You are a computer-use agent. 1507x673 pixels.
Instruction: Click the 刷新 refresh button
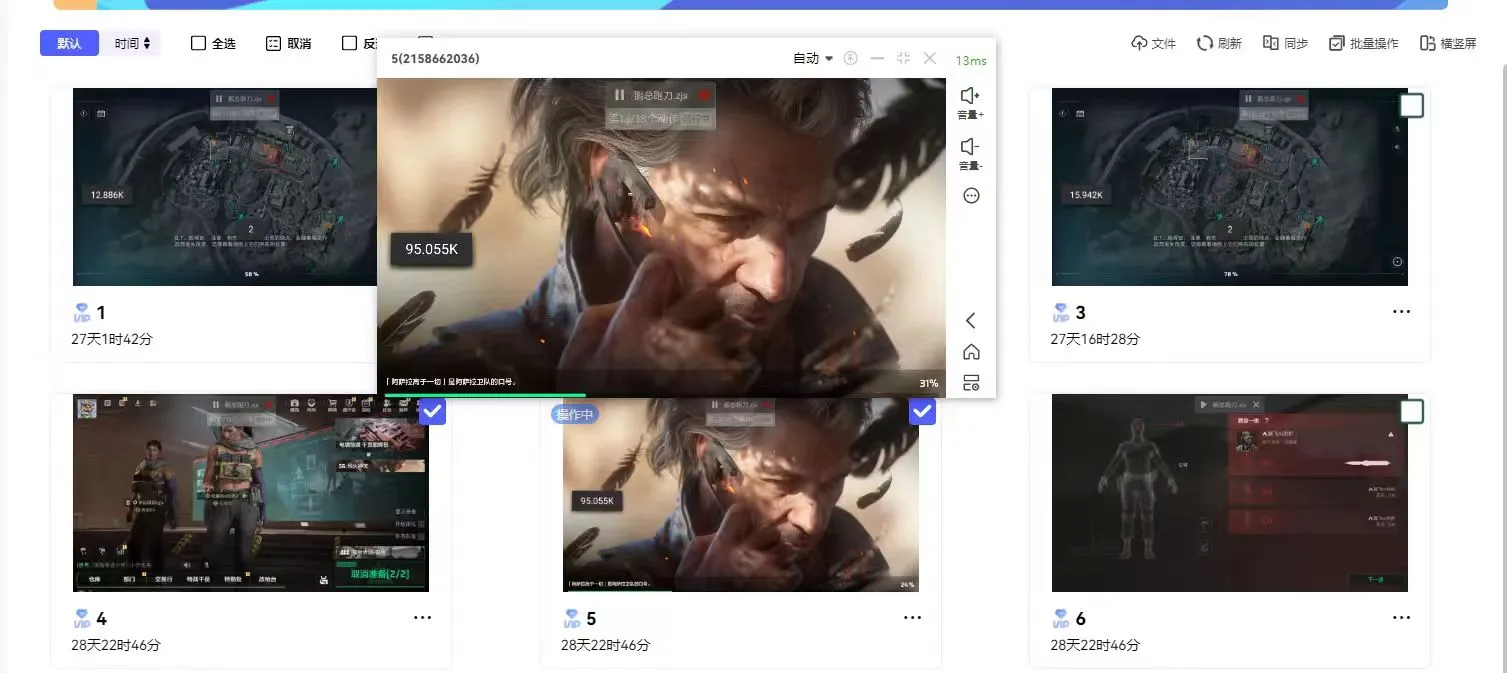(1219, 43)
